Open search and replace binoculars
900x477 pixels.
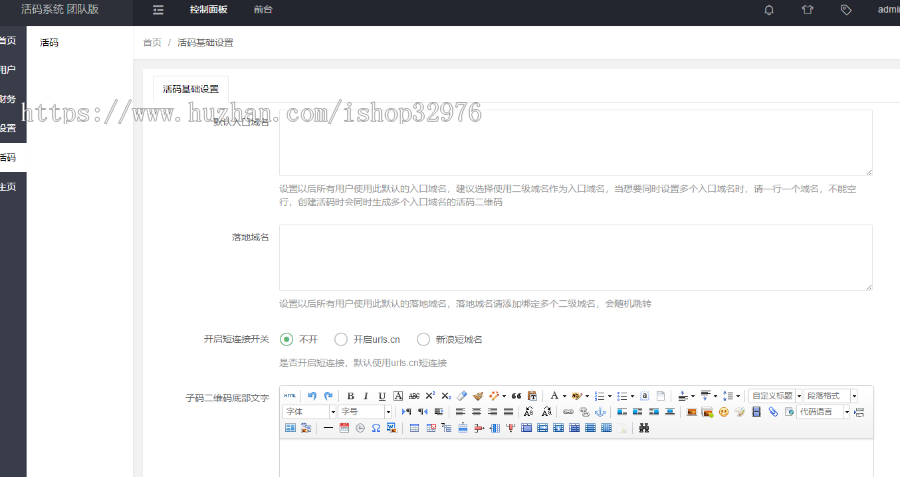[x=644, y=428]
